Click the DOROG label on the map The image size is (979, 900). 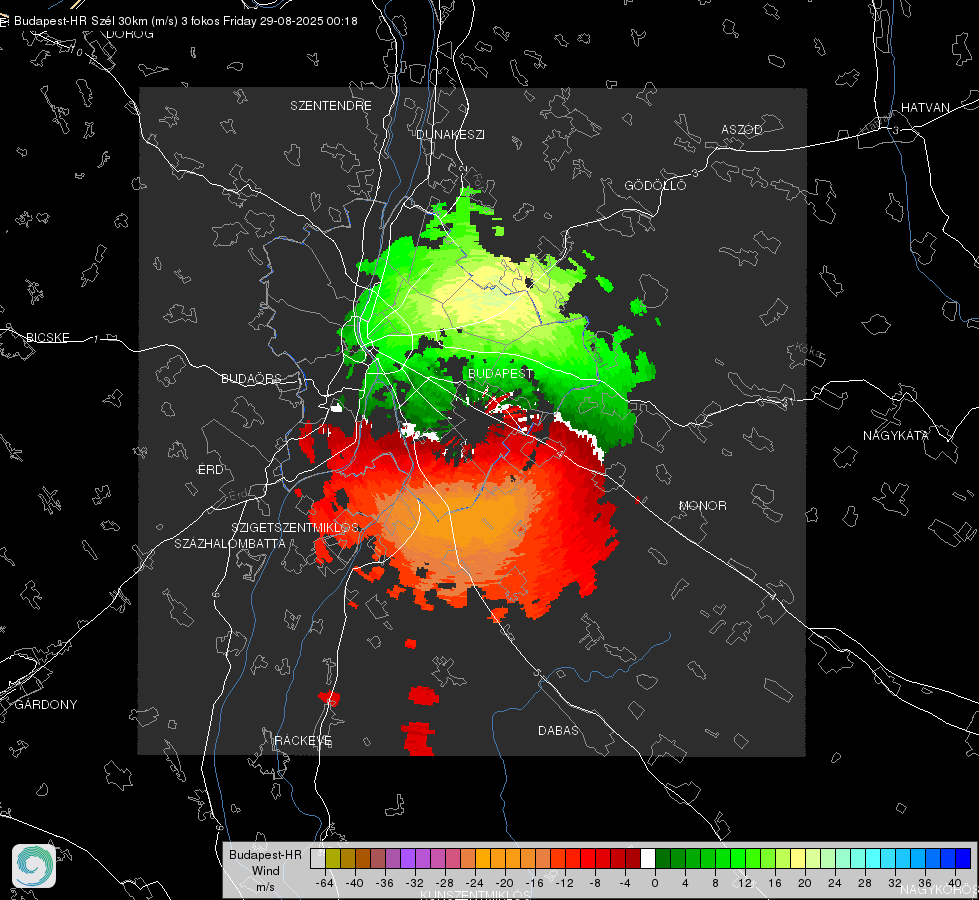coord(130,34)
